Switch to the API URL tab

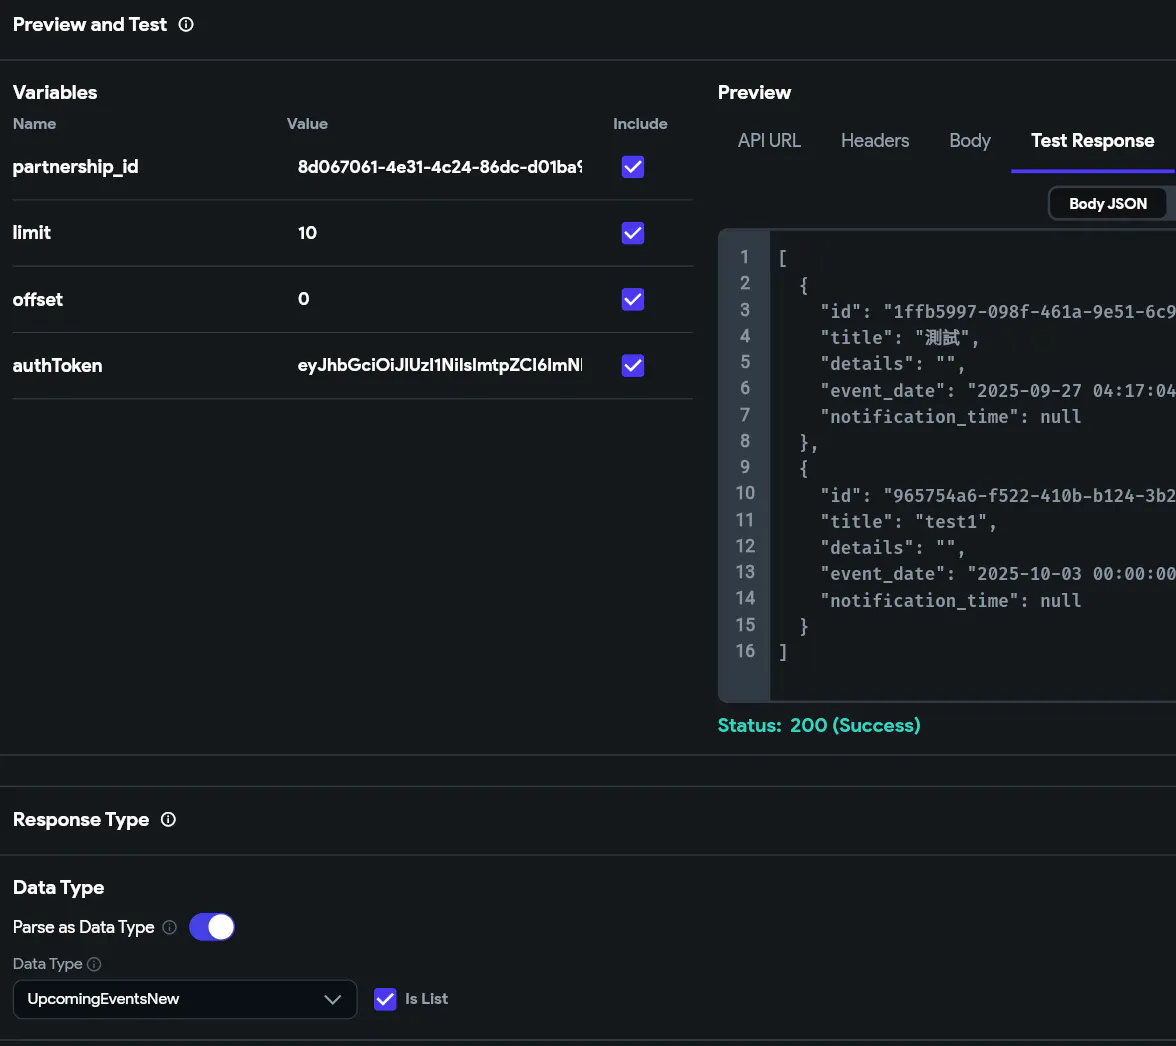click(769, 141)
